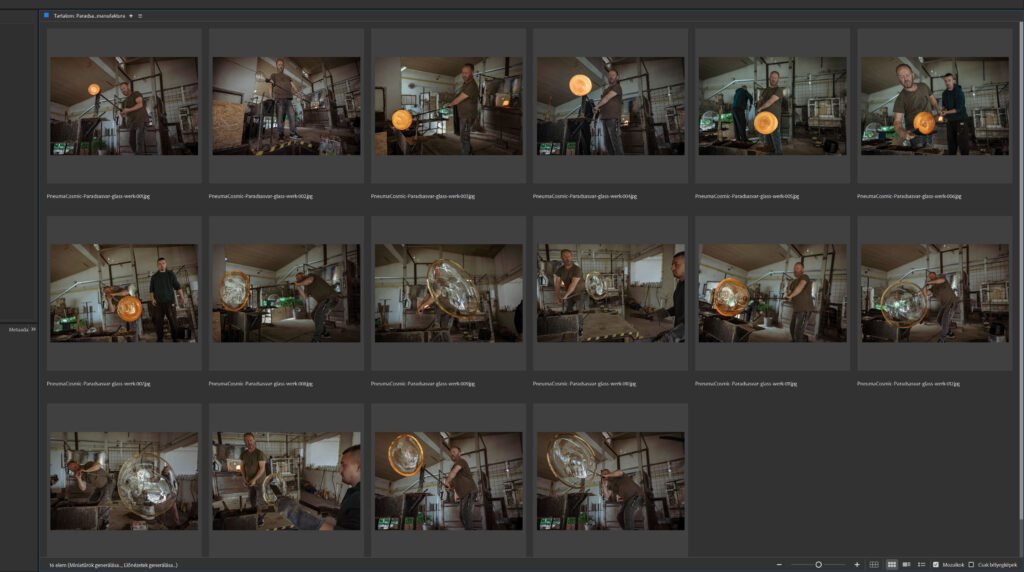Expand the content path dropdown arrow
Image resolution: width=1024 pixels, height=572 pixels.
pyautogui.click(x=131, y=16)
